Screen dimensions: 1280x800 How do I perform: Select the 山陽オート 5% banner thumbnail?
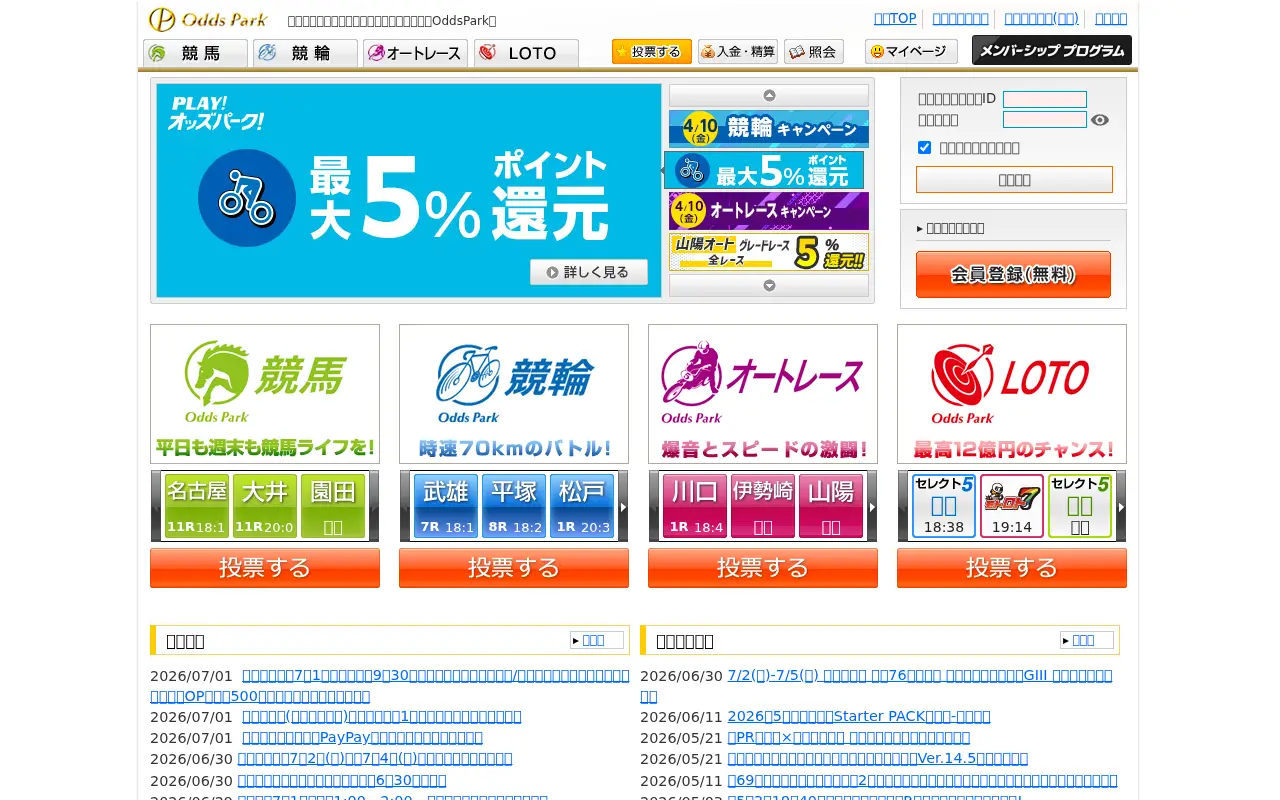(768, 252)
